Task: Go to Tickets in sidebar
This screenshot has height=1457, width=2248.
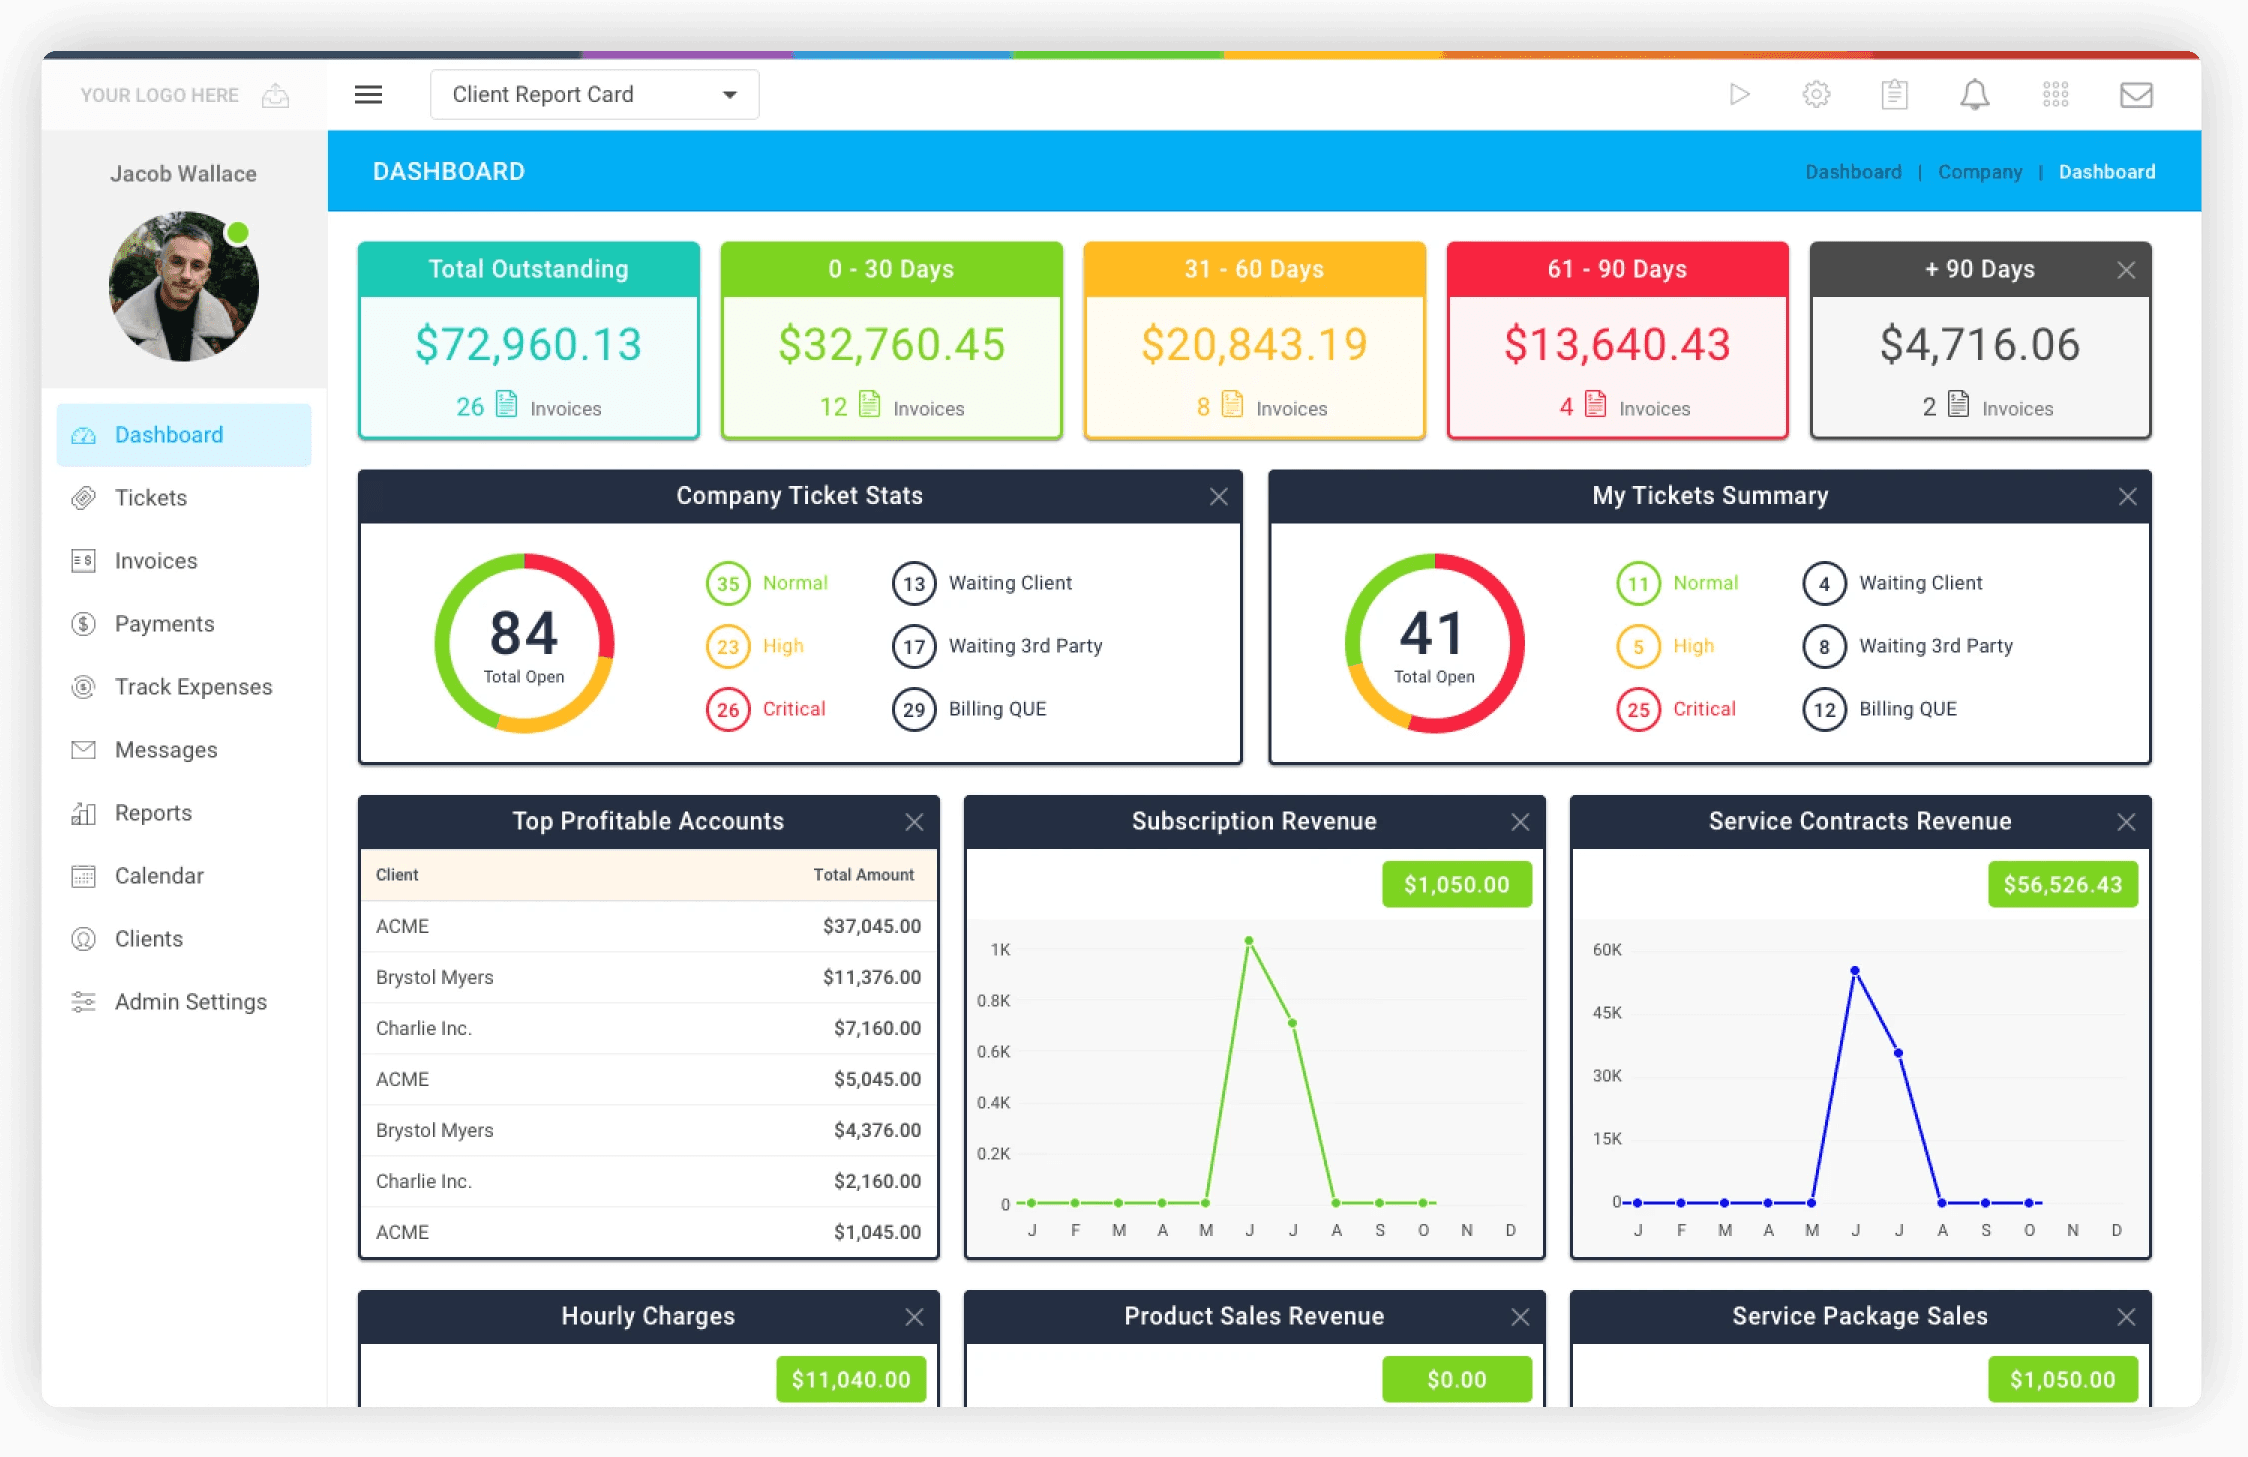Action: click(151, 498)
